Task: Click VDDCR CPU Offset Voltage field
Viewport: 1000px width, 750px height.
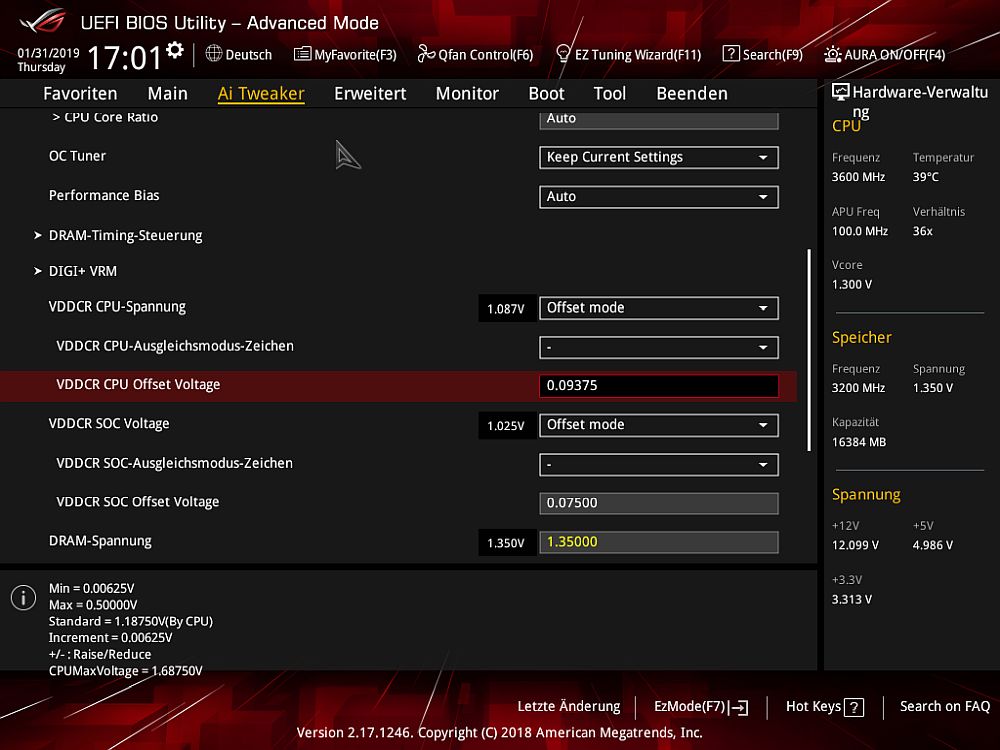Action: (659, 386)
